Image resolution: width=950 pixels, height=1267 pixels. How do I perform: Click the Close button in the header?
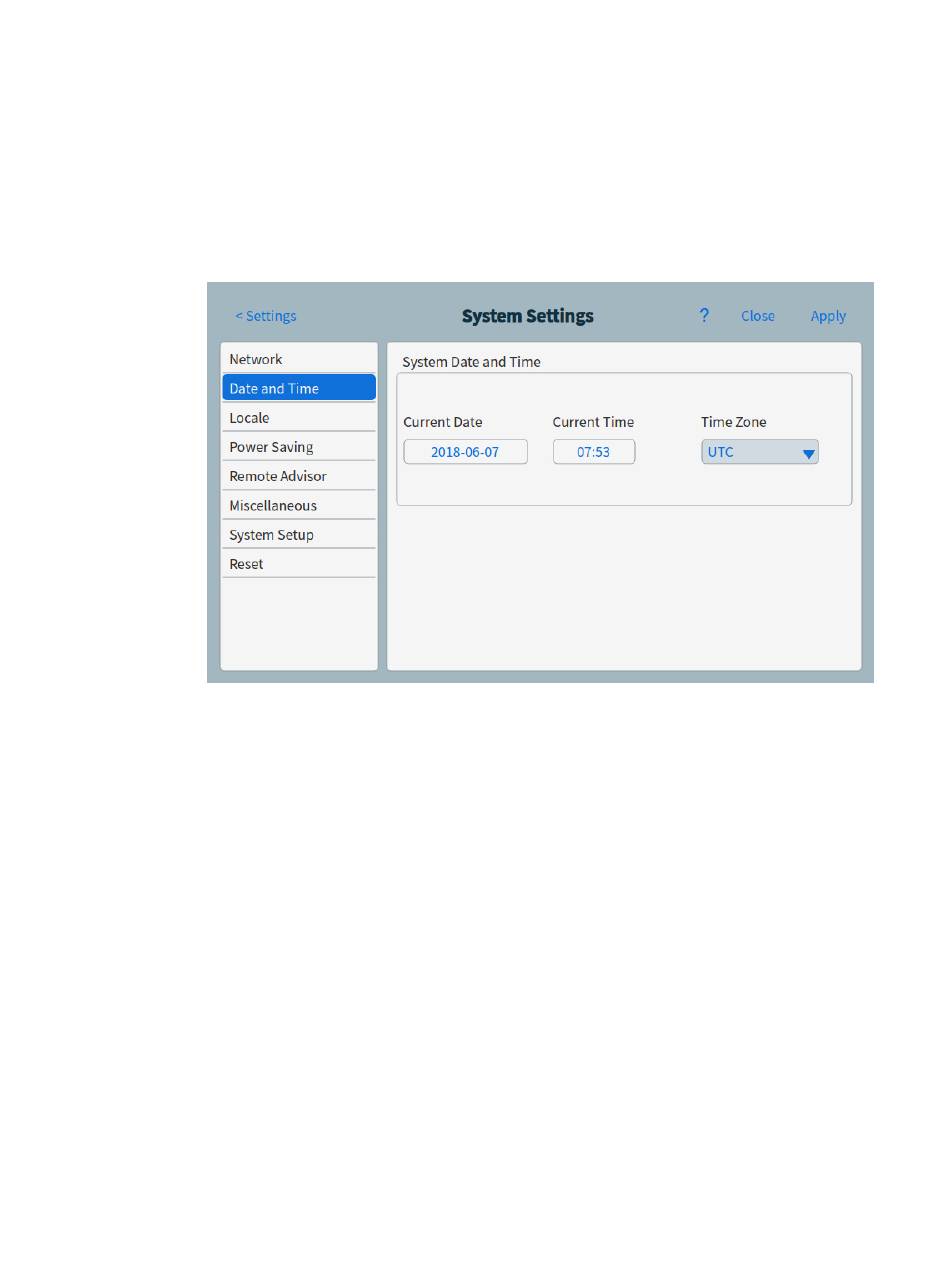[x=758, y=316]
